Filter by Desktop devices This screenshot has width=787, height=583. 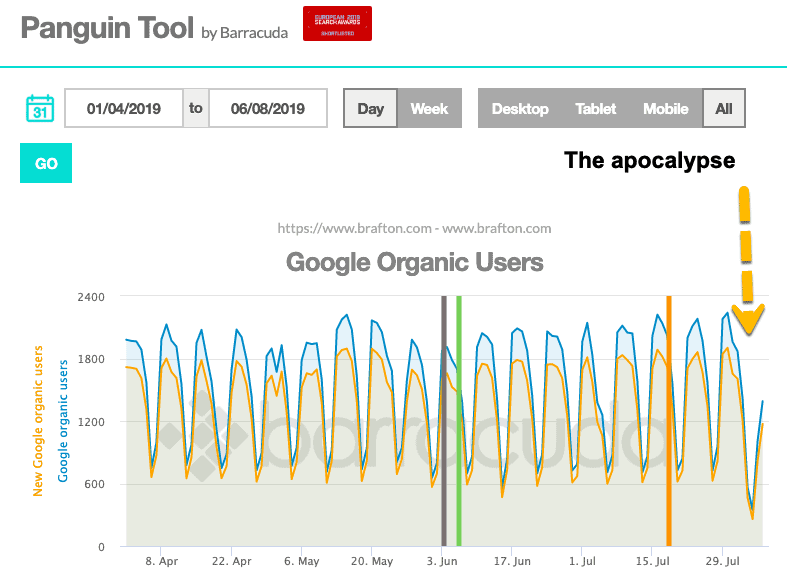[520, 108]
